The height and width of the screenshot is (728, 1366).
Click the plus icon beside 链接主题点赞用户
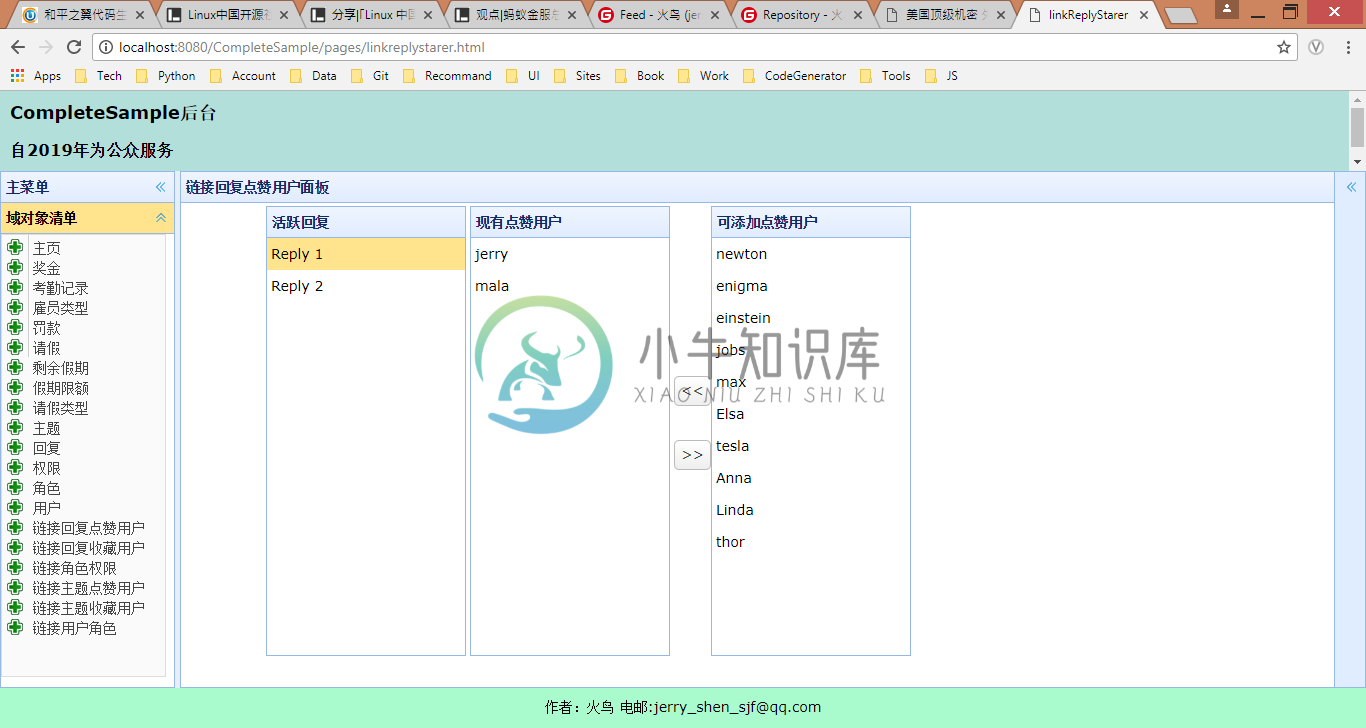[x=15, y=587]
